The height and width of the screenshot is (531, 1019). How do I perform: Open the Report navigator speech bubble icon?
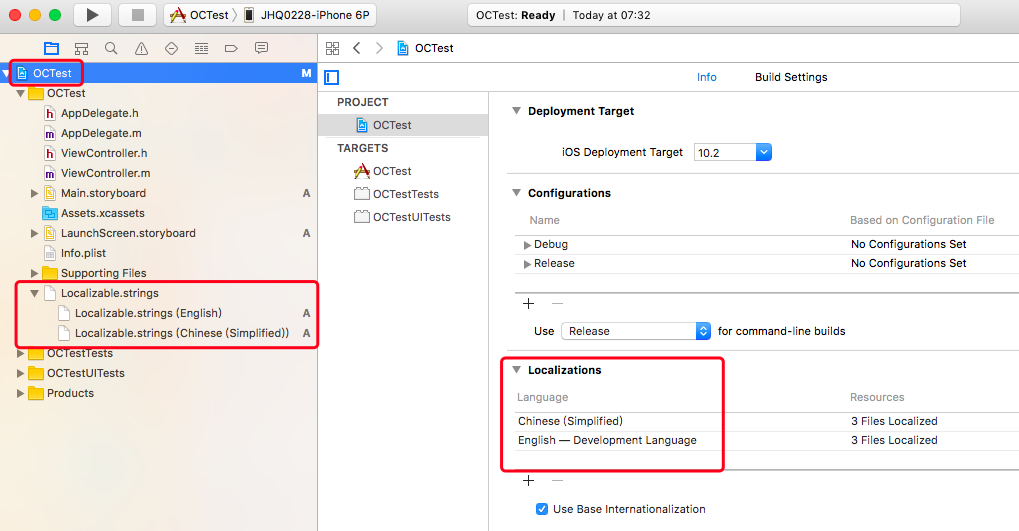261,48
